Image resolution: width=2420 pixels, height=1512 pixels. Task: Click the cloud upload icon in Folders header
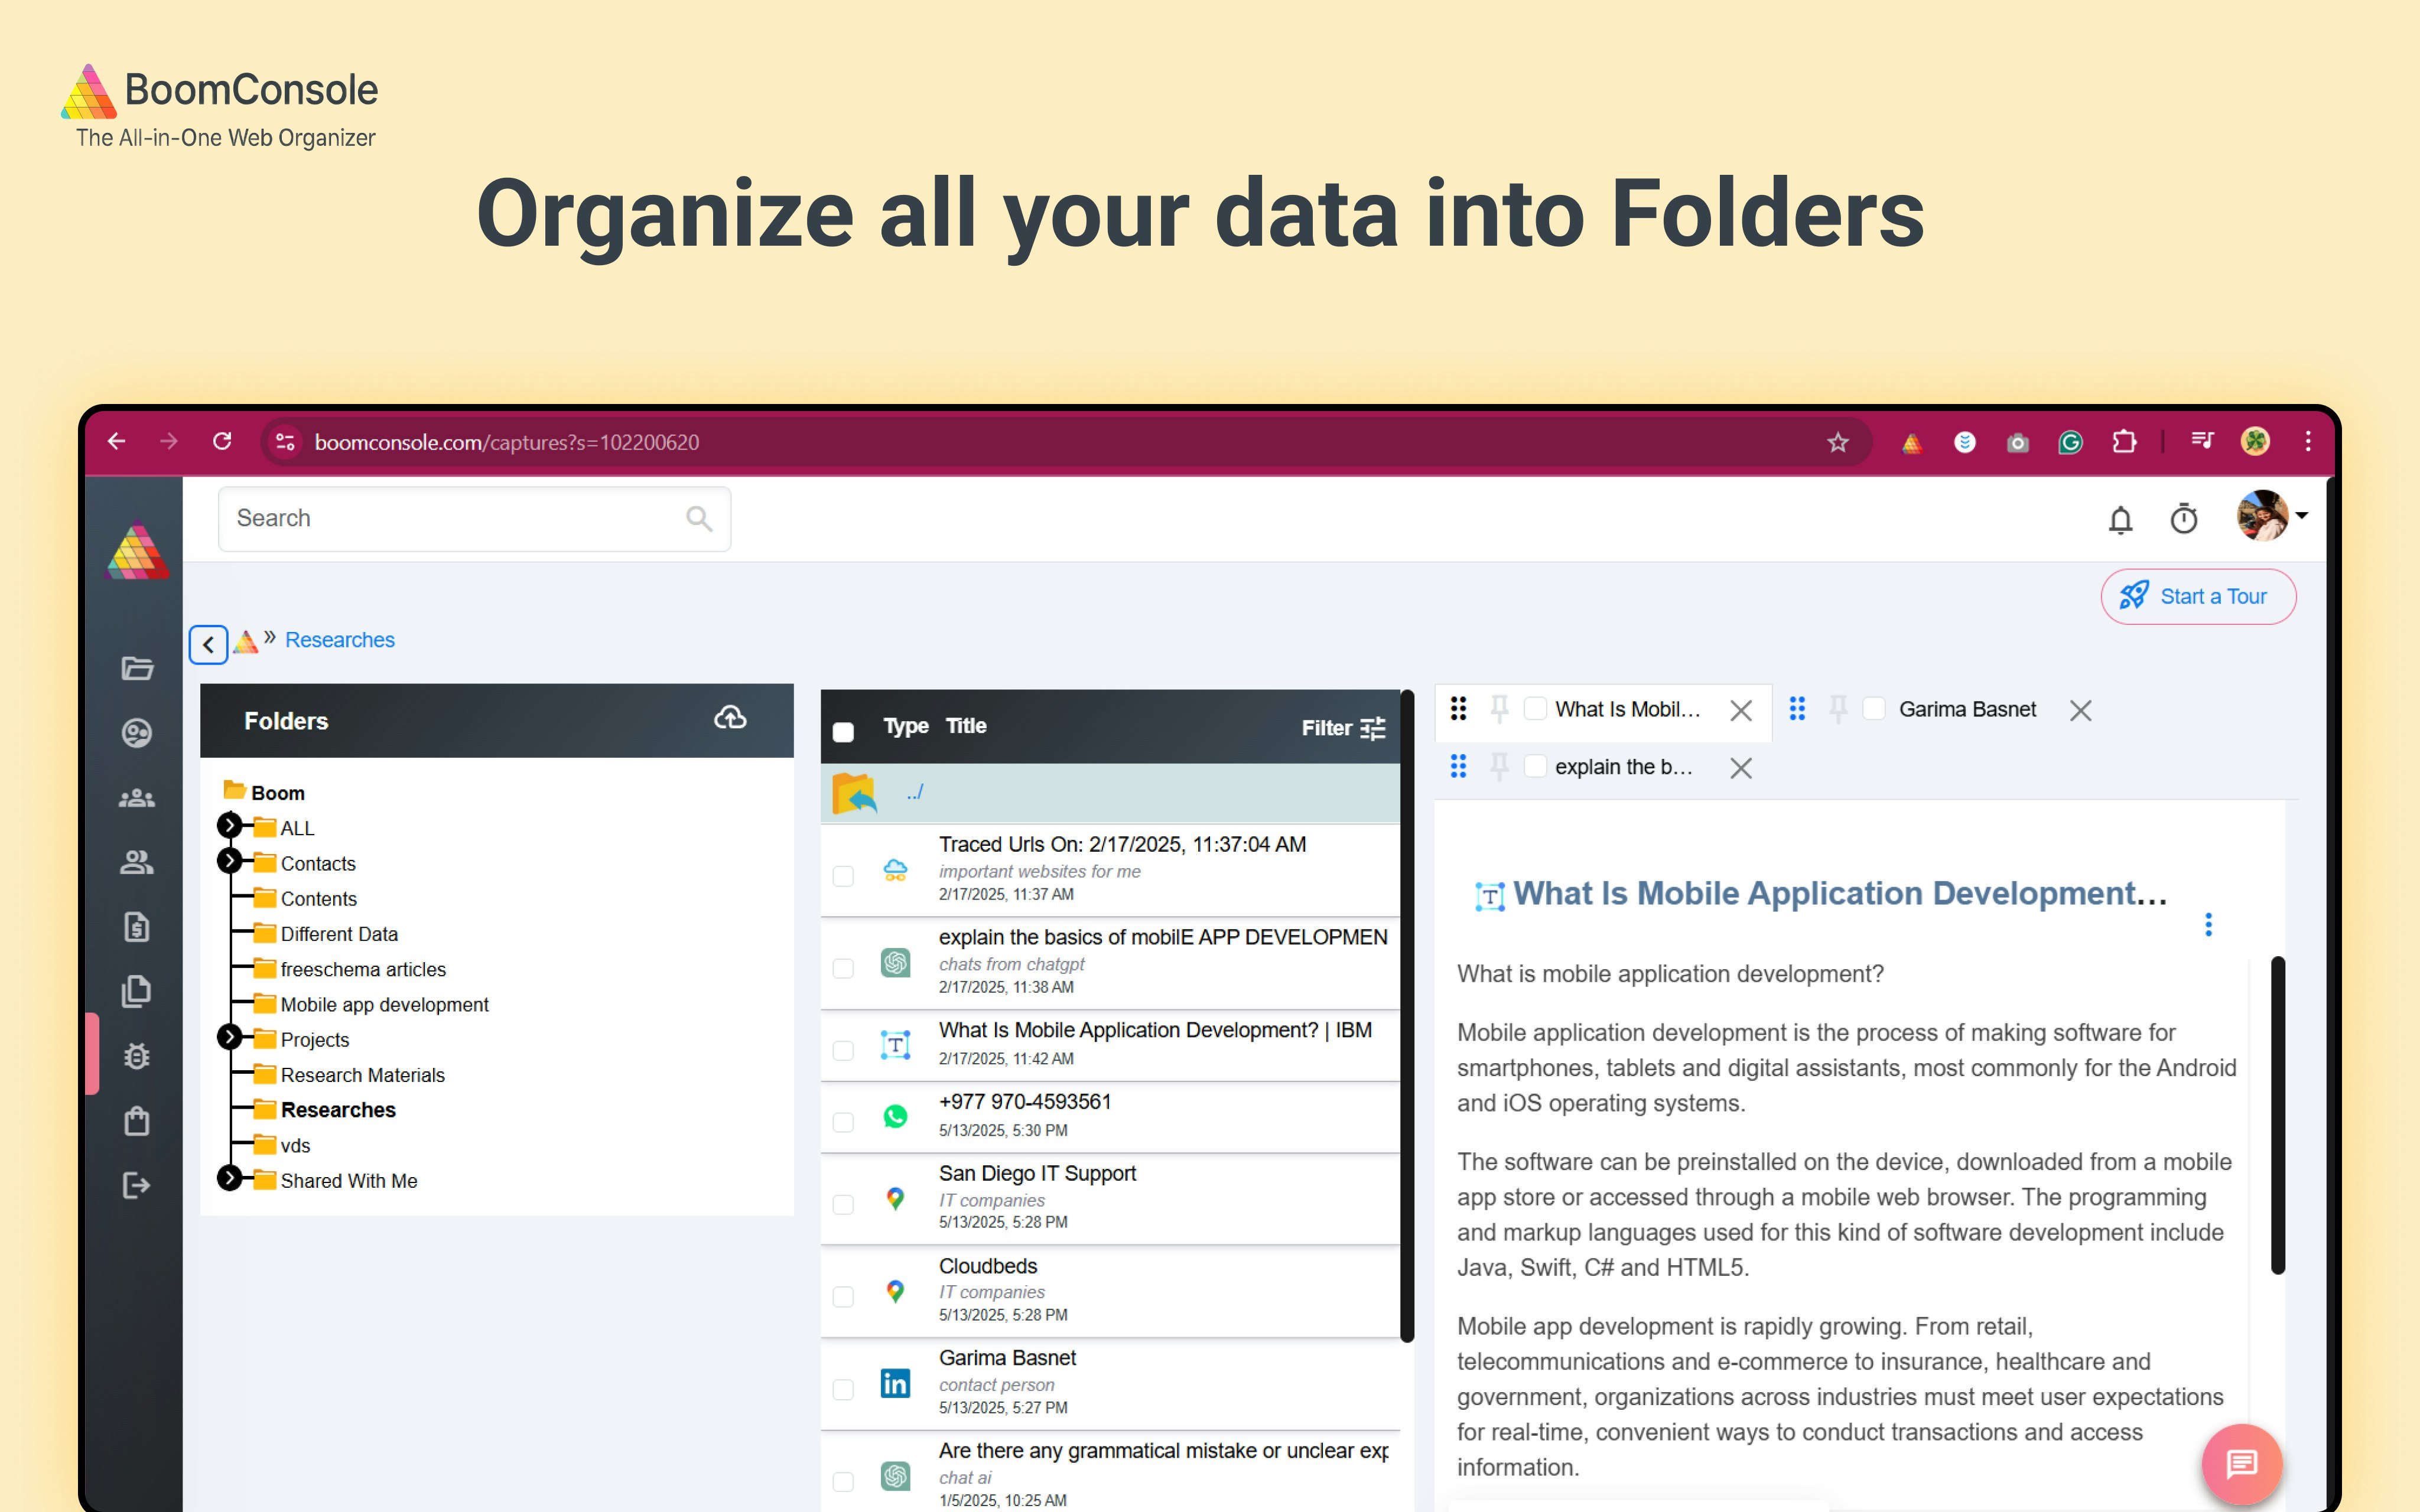[730, 718]
